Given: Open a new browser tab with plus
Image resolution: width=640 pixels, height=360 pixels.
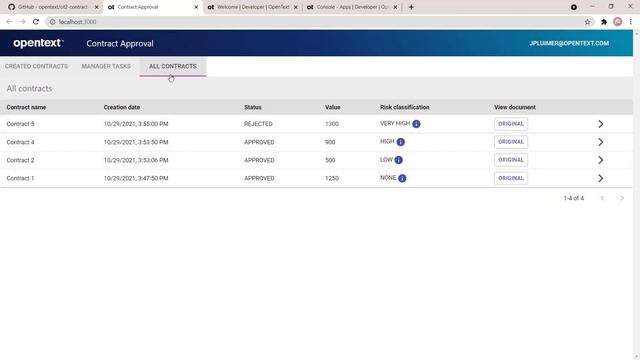Looking at the screenshot, I should click(411, 7).
